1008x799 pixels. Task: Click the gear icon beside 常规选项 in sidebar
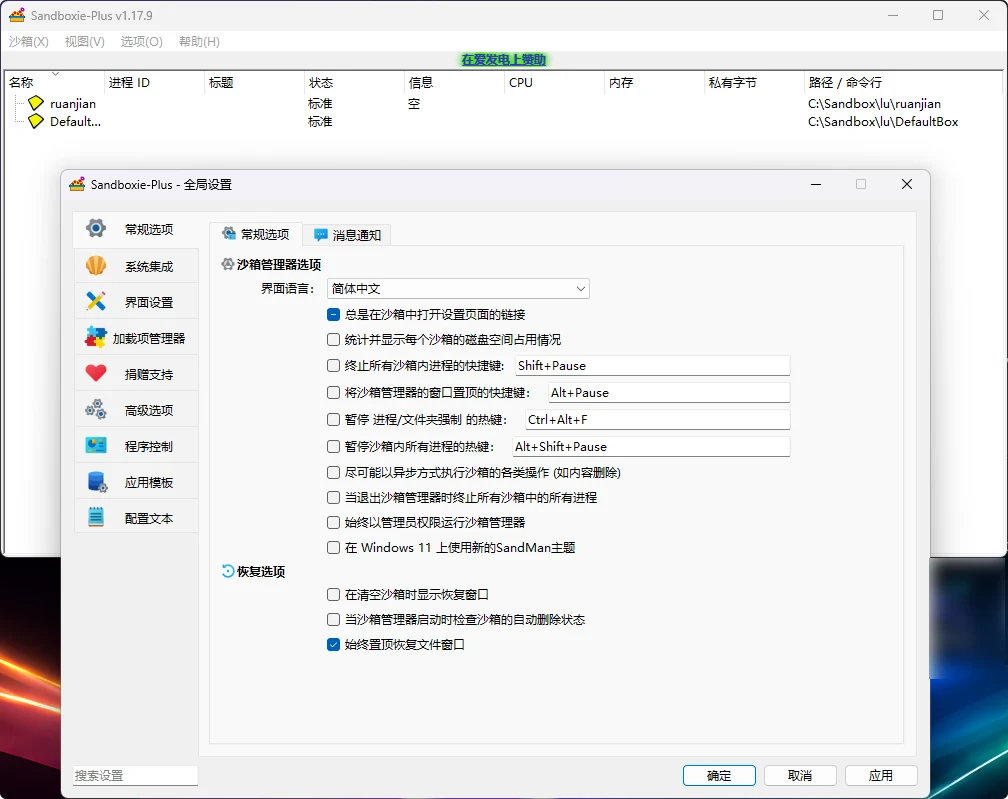click(96, 228)
